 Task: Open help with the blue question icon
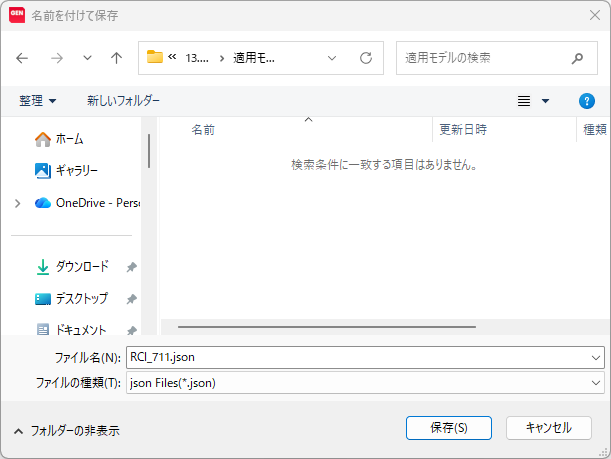coord(586,101)
